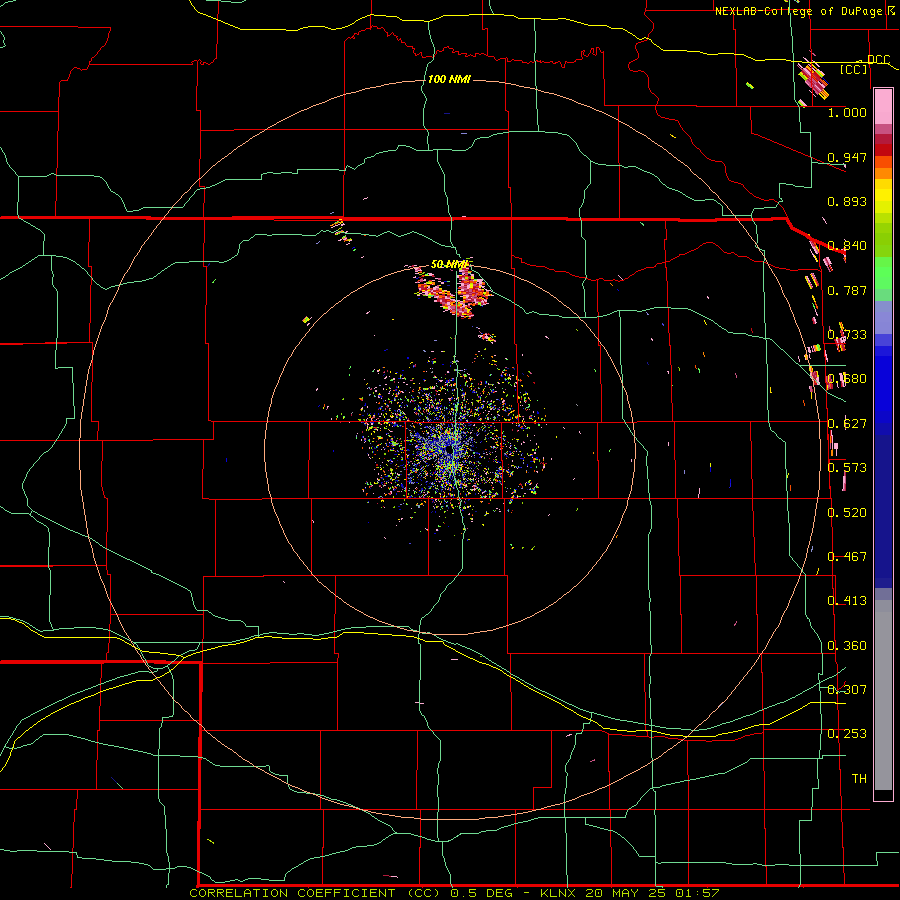
Task: Pick the lavender color bar segment
Action: click(883, 317)
